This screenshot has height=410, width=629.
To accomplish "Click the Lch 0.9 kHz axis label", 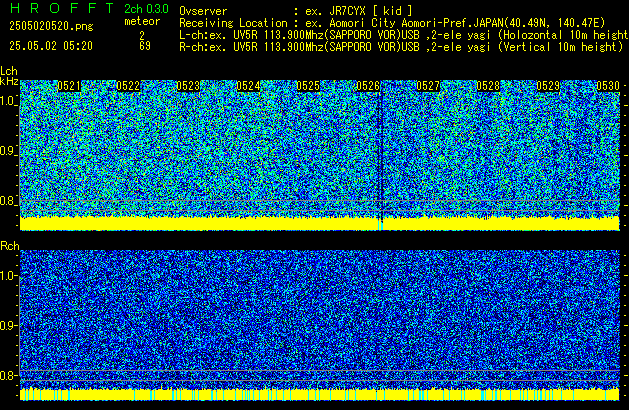I will pyautogui.click(x=8, y=151).
